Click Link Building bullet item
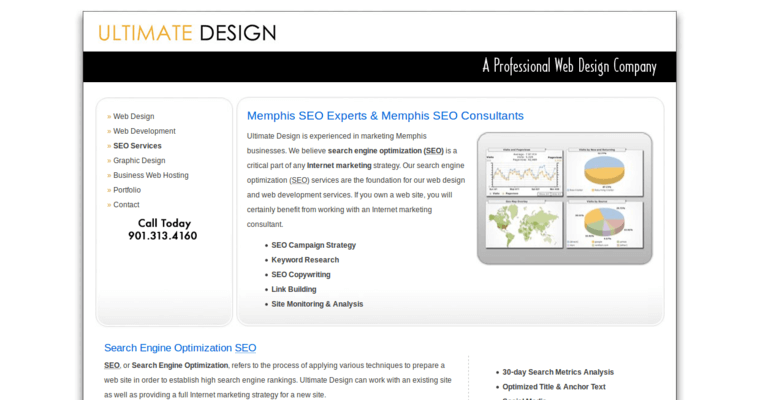 pyautogui.click(x=294, y=289)
